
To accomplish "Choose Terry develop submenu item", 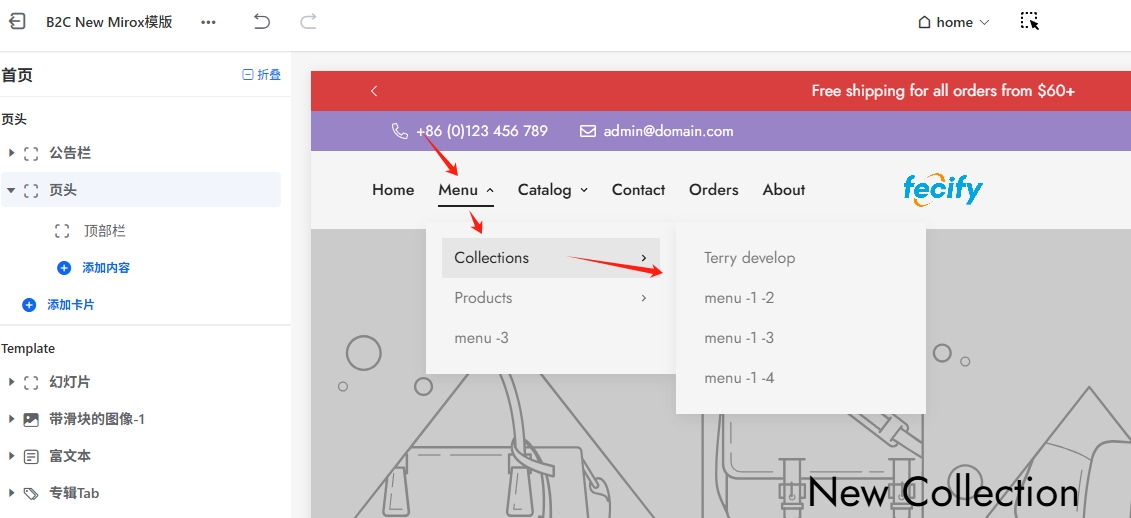I will coord(749,258).
